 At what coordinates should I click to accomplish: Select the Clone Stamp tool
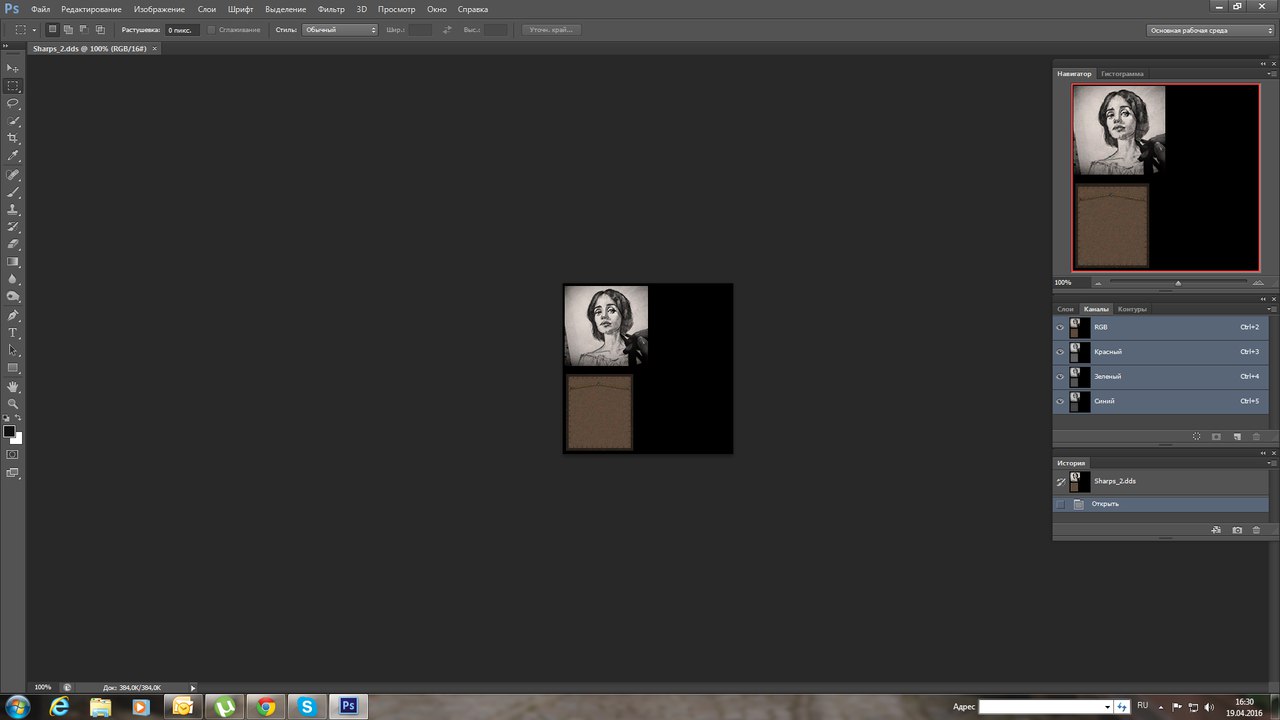tap(14, 210)
